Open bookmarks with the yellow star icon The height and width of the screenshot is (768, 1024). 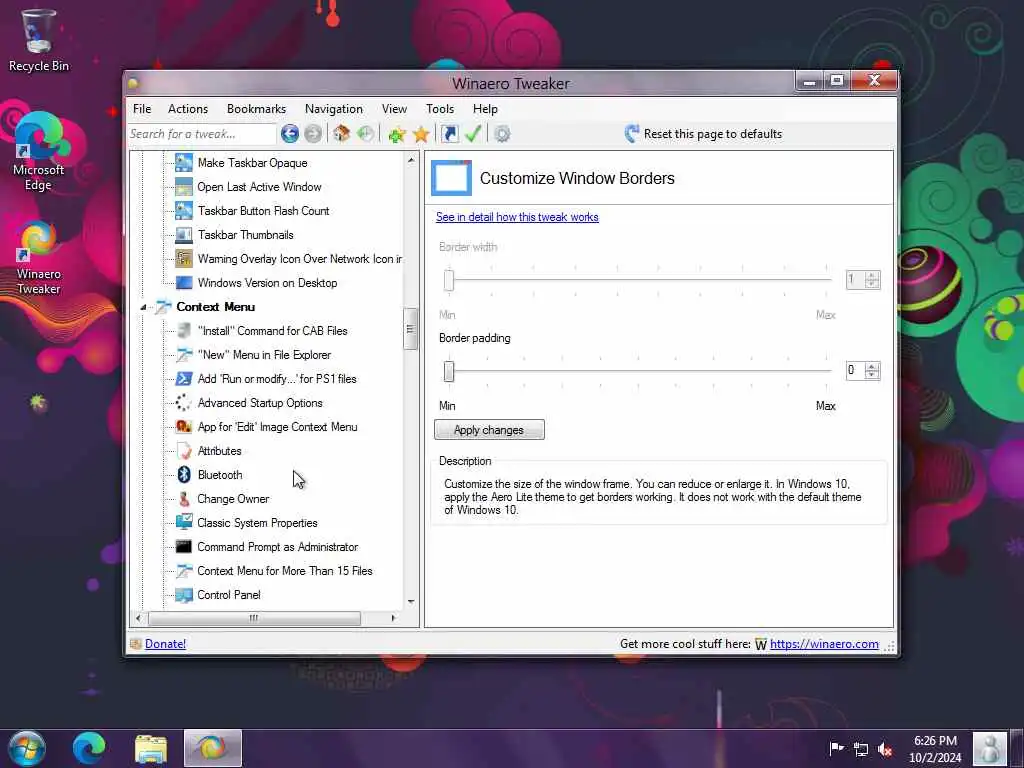tap(421, 134)
